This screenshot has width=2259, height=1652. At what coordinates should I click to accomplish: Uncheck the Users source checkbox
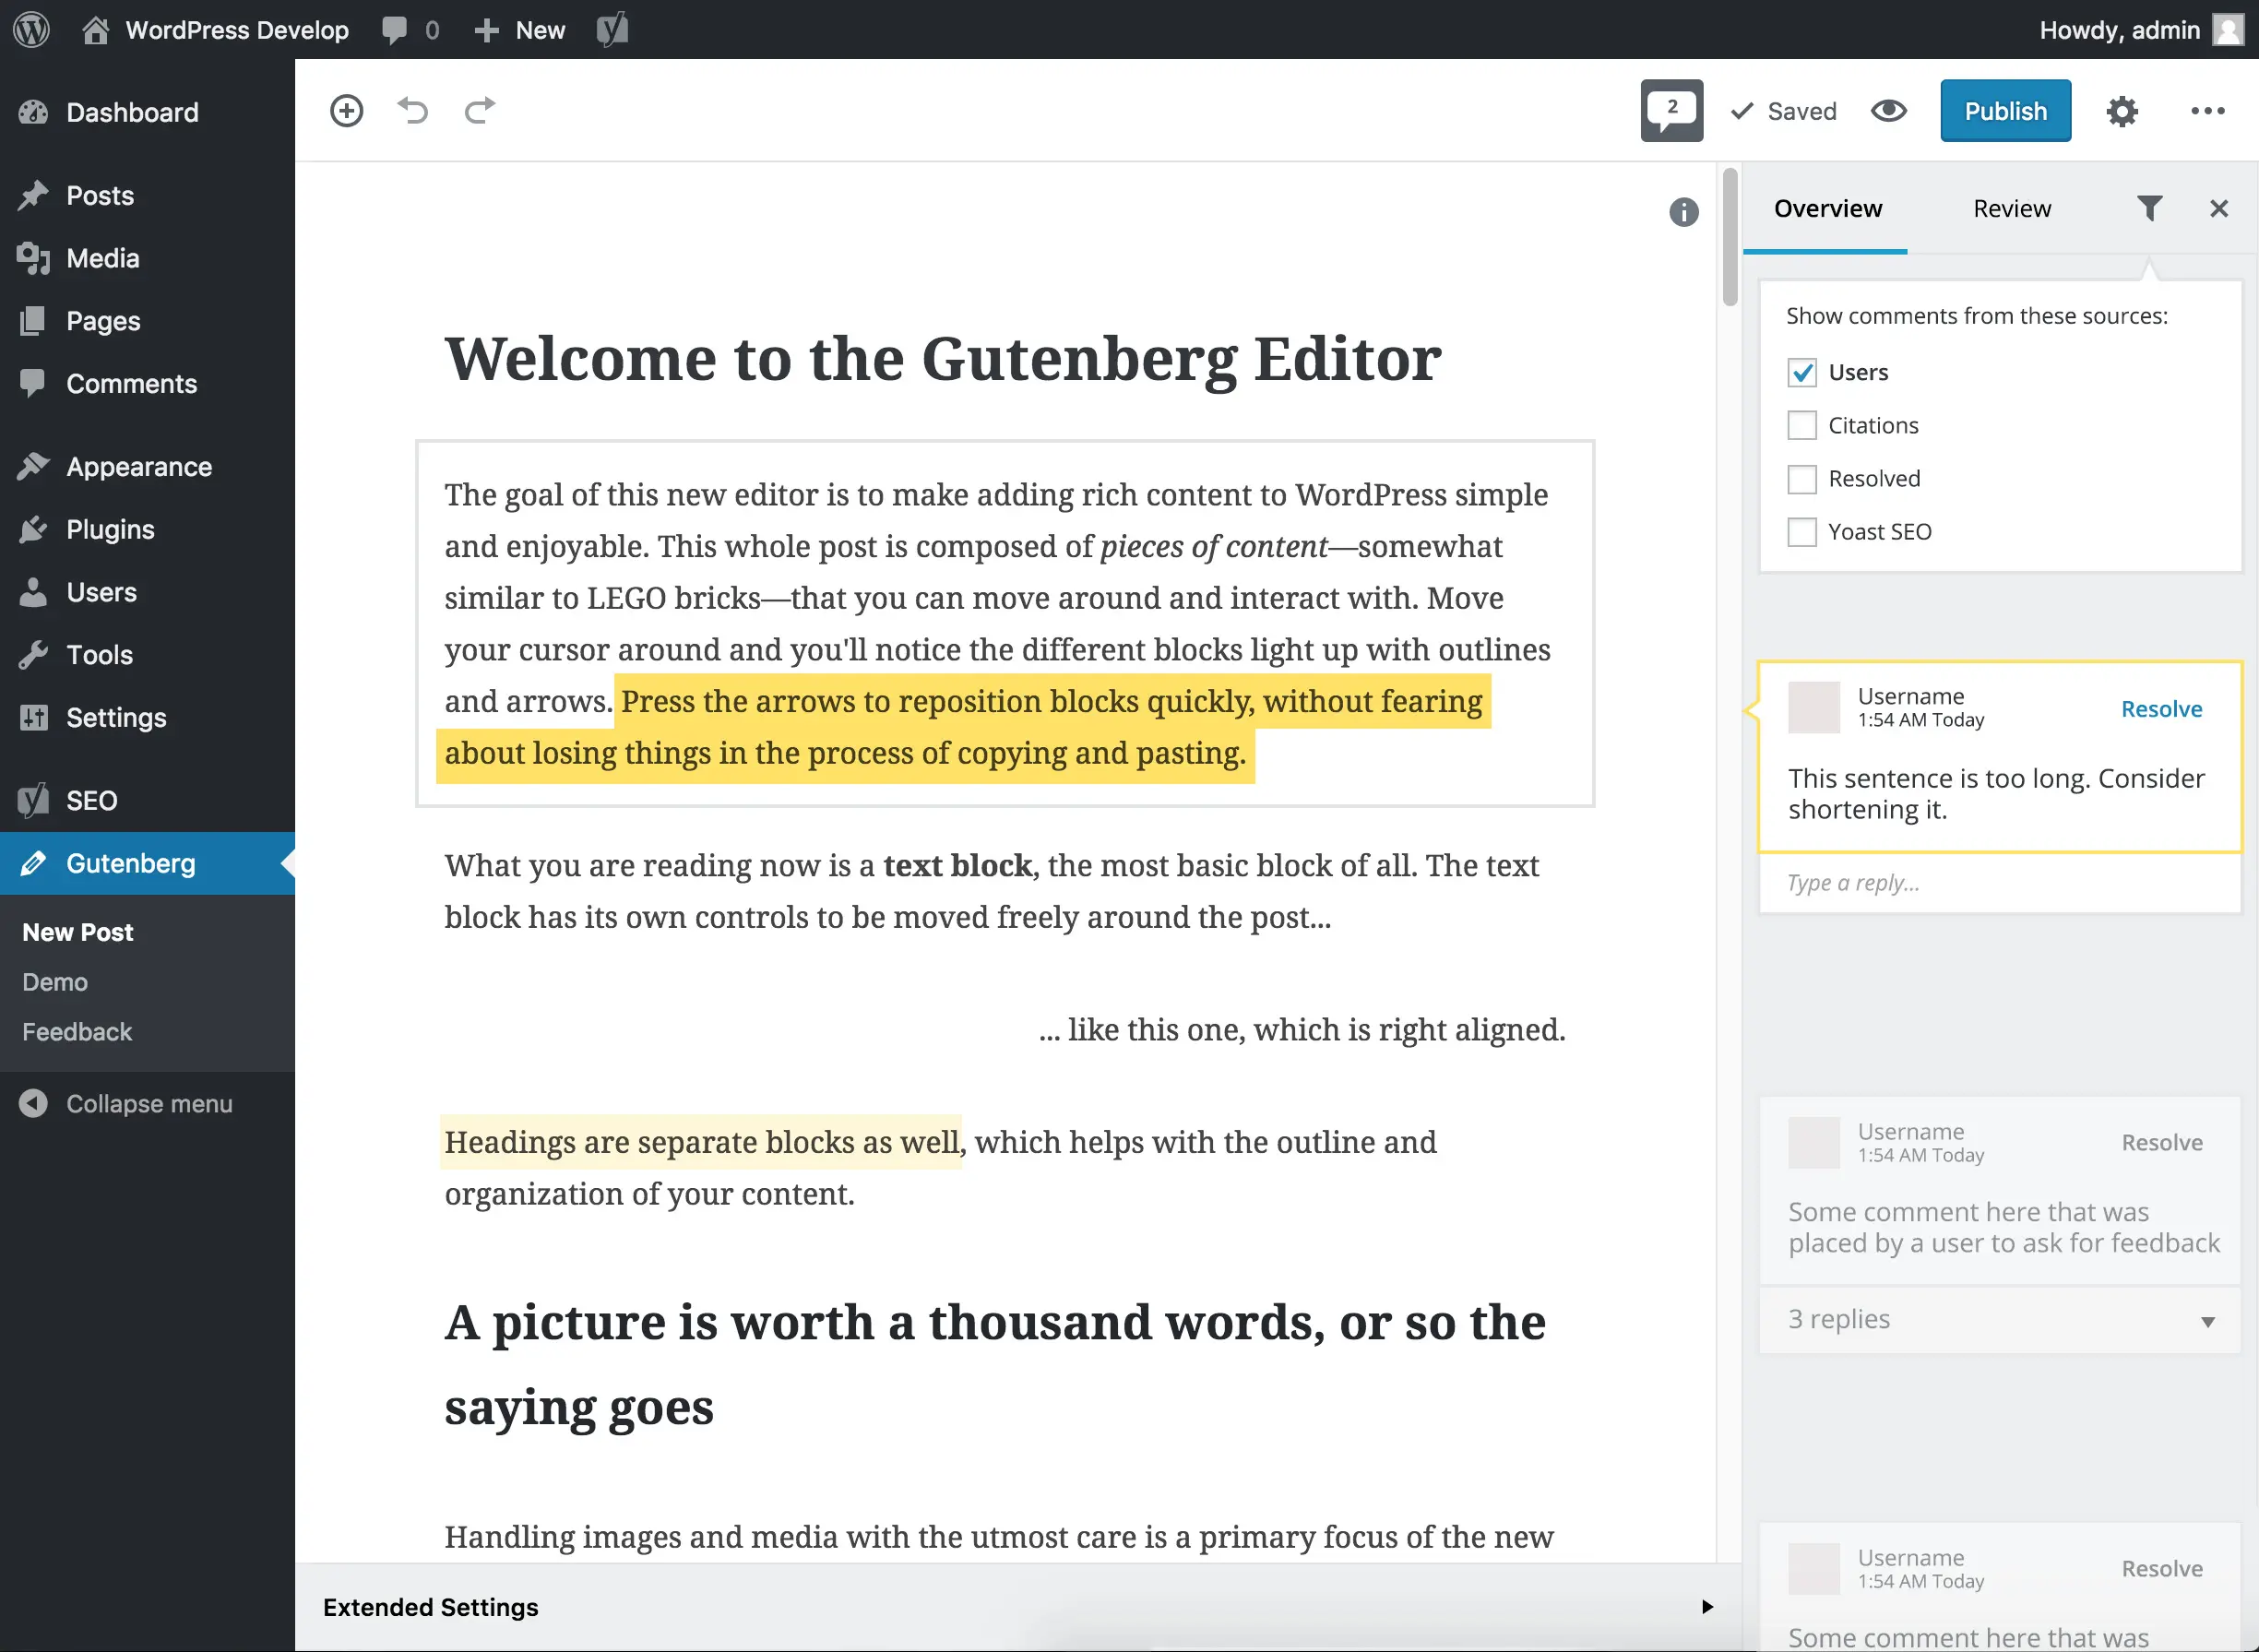(1801, 372)
